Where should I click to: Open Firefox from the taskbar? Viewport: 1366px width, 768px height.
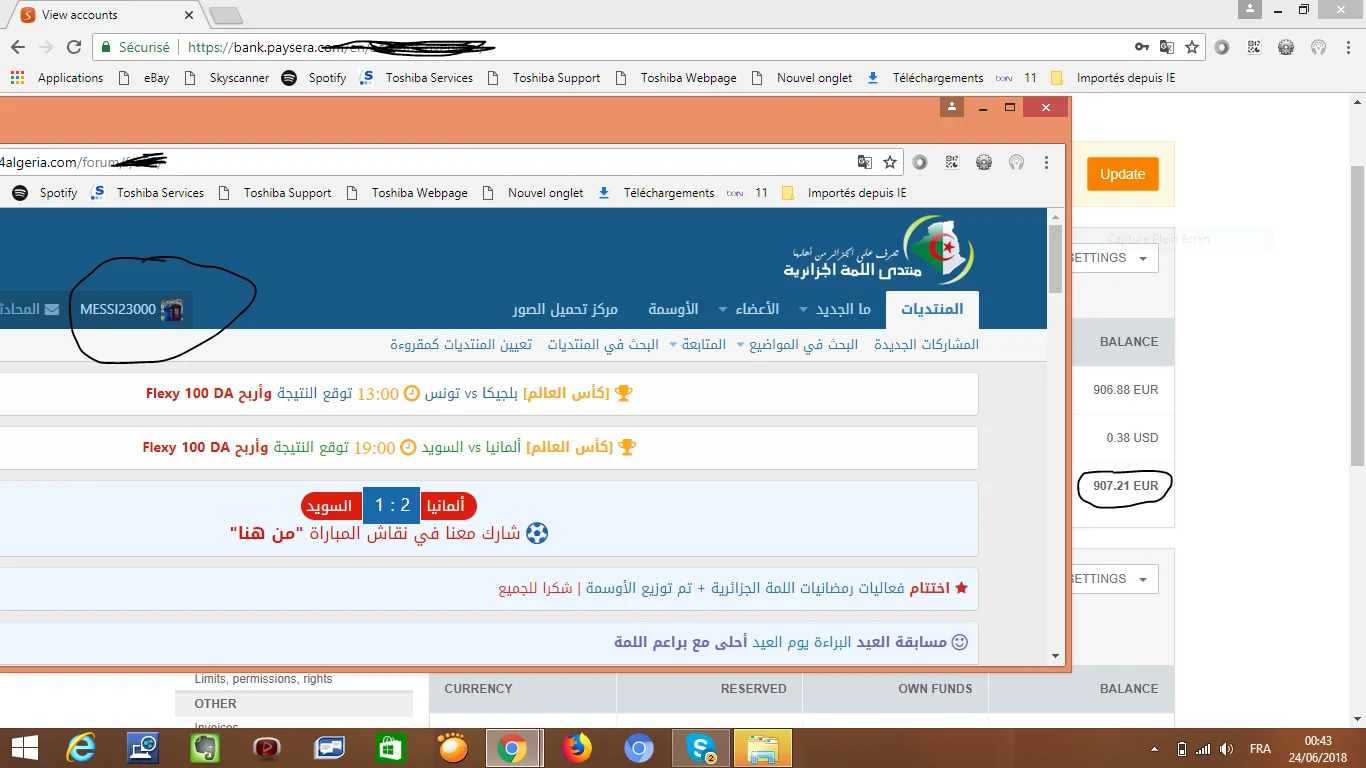tap(576, 748)
